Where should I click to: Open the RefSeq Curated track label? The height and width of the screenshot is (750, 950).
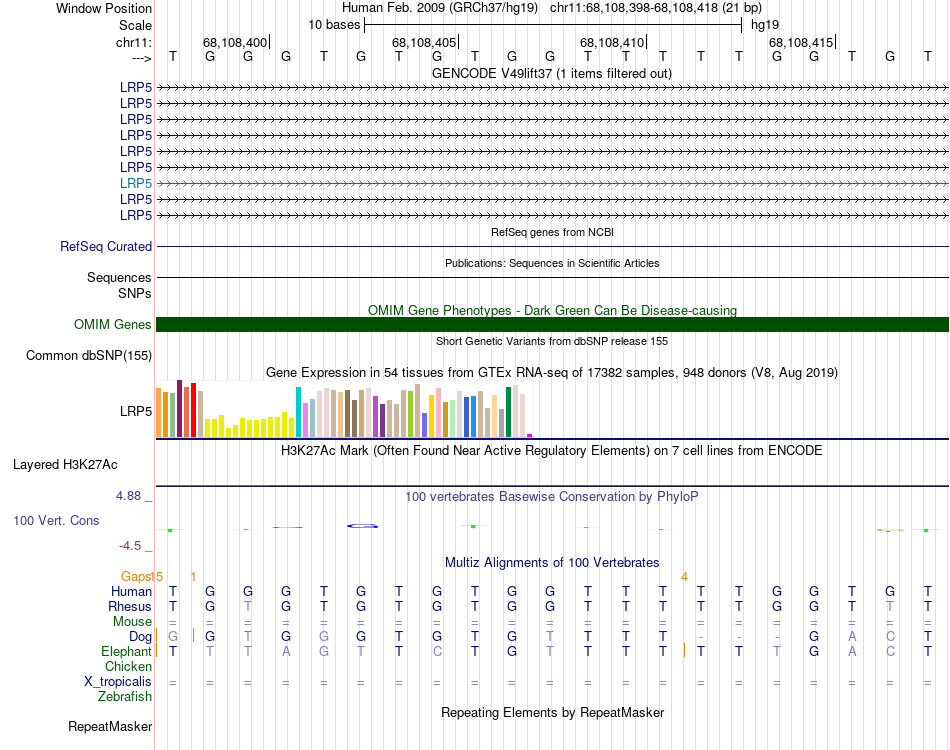(x=106, y=246)
